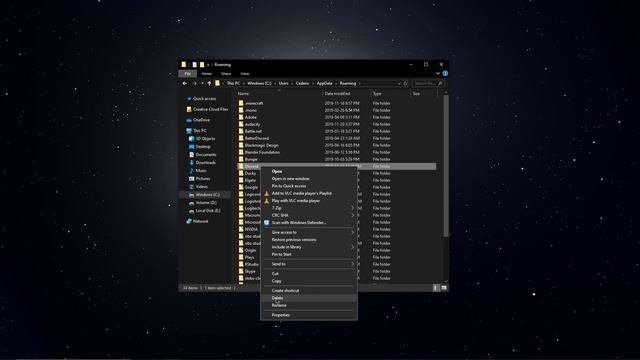
Task: Click the Refresh button in address bar
Action: click(406, 83)
